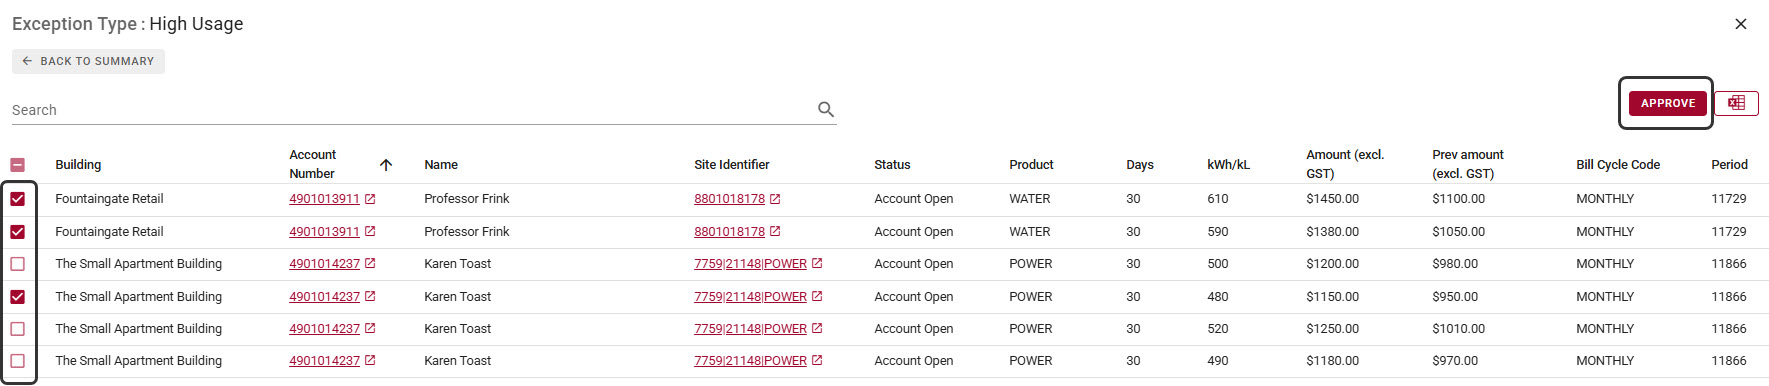
Task: Open account external-link icon in $1450.00 row
Action: (370, 199)
